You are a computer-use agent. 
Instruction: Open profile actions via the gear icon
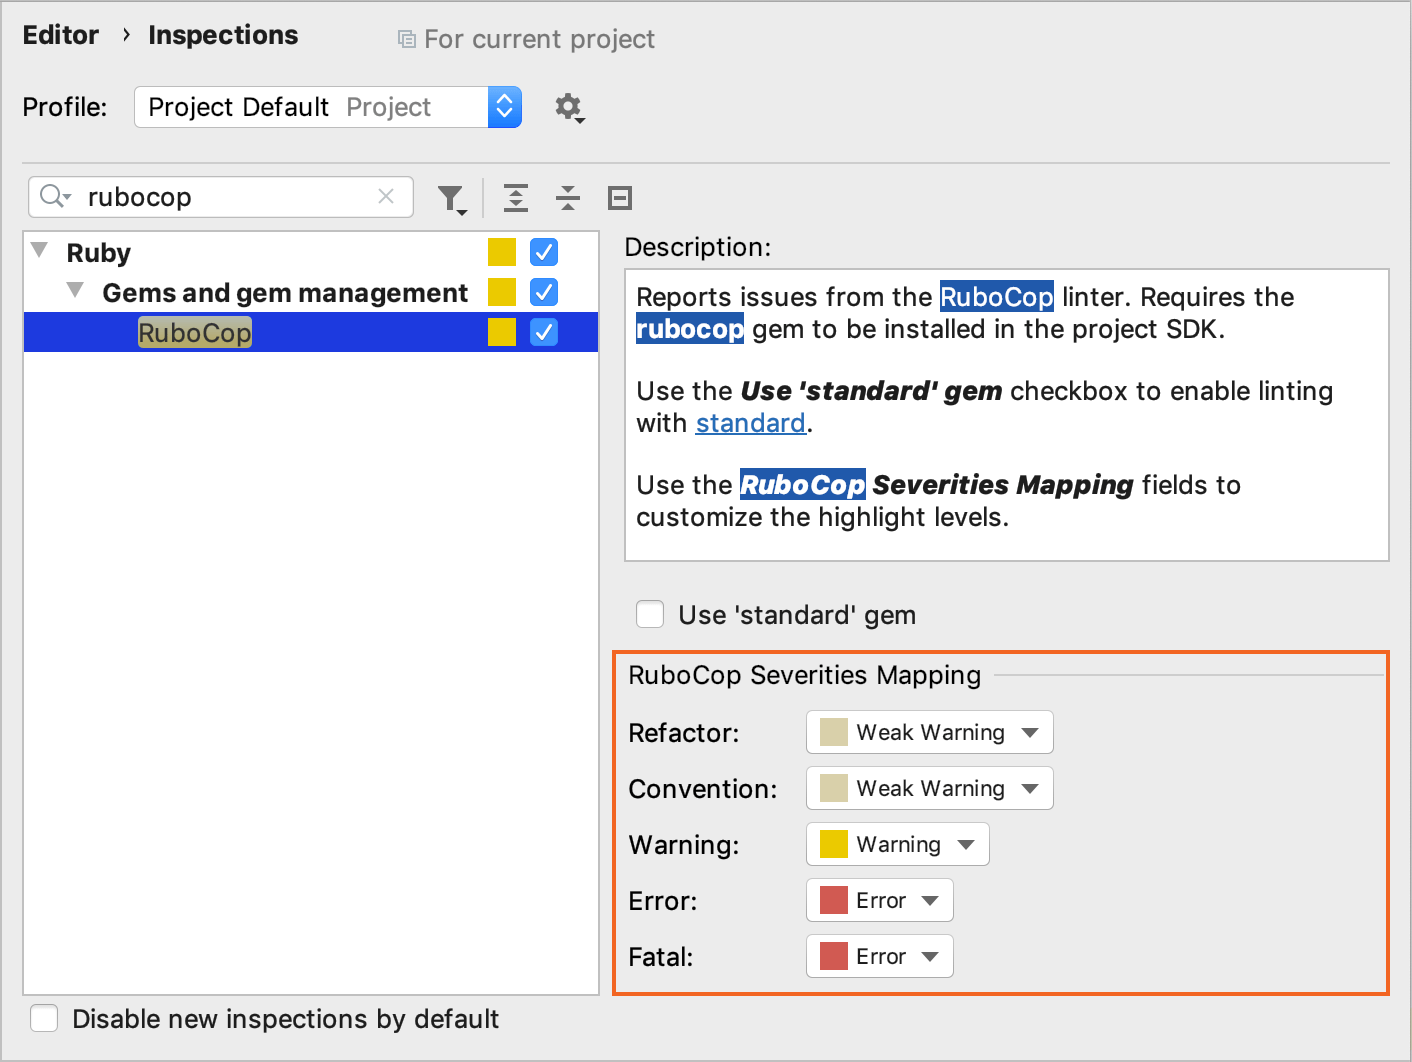click(x=568, y=108)
